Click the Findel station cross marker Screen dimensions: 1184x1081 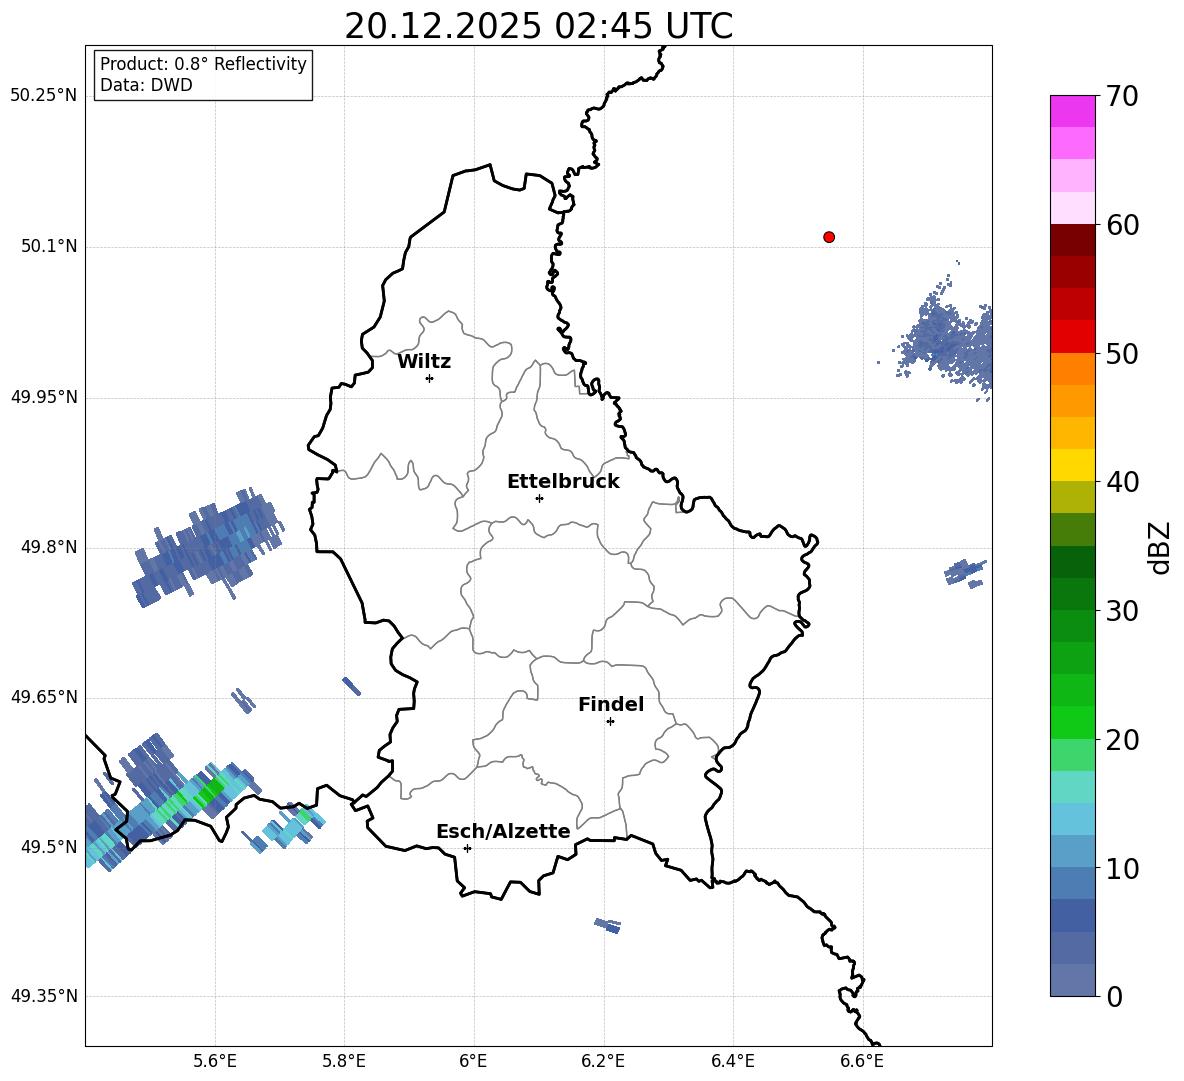click(610, 722)
